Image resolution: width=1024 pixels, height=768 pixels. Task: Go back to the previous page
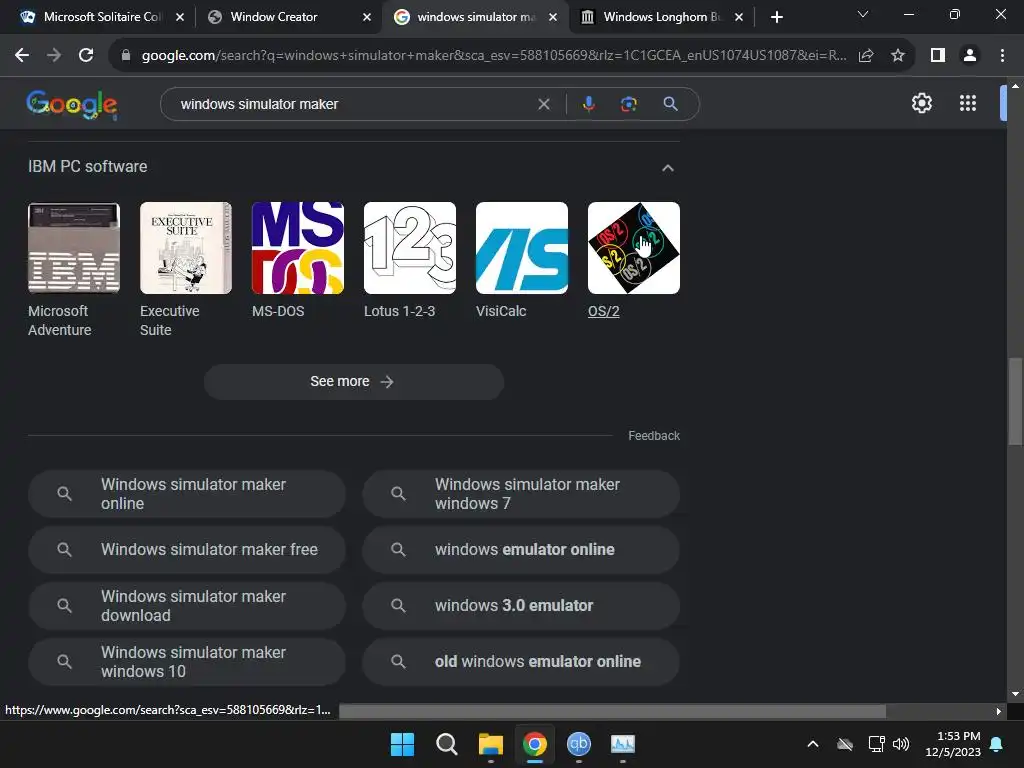[22, 56]
